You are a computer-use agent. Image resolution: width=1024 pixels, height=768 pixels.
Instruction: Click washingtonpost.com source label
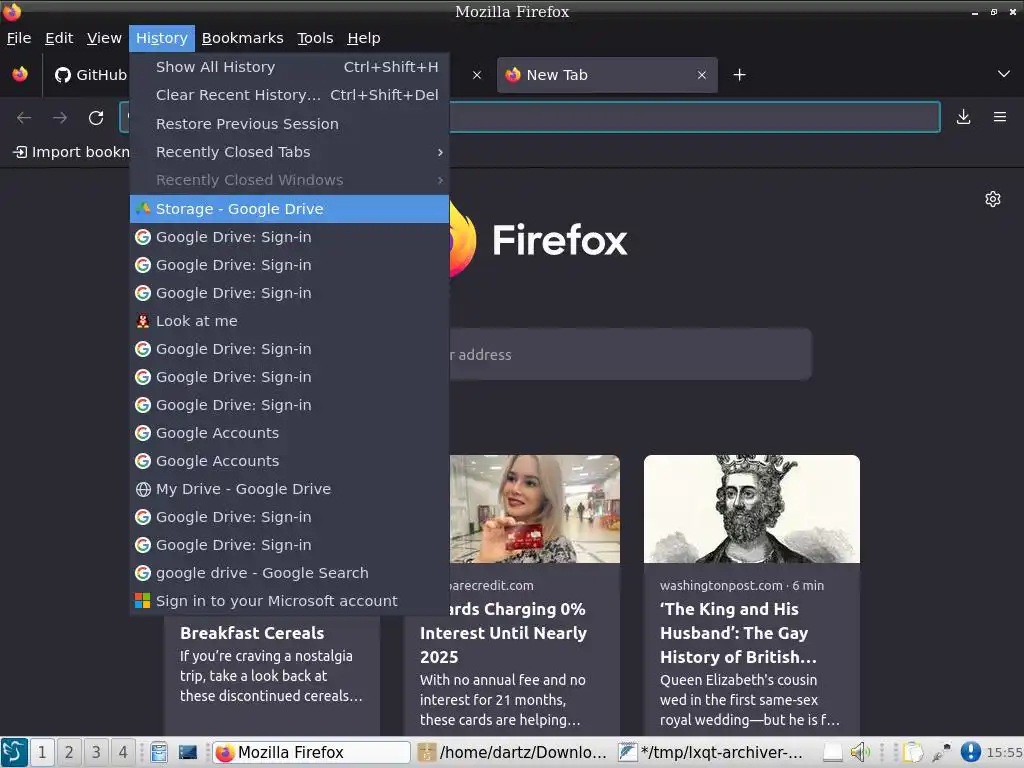[721, 586]
